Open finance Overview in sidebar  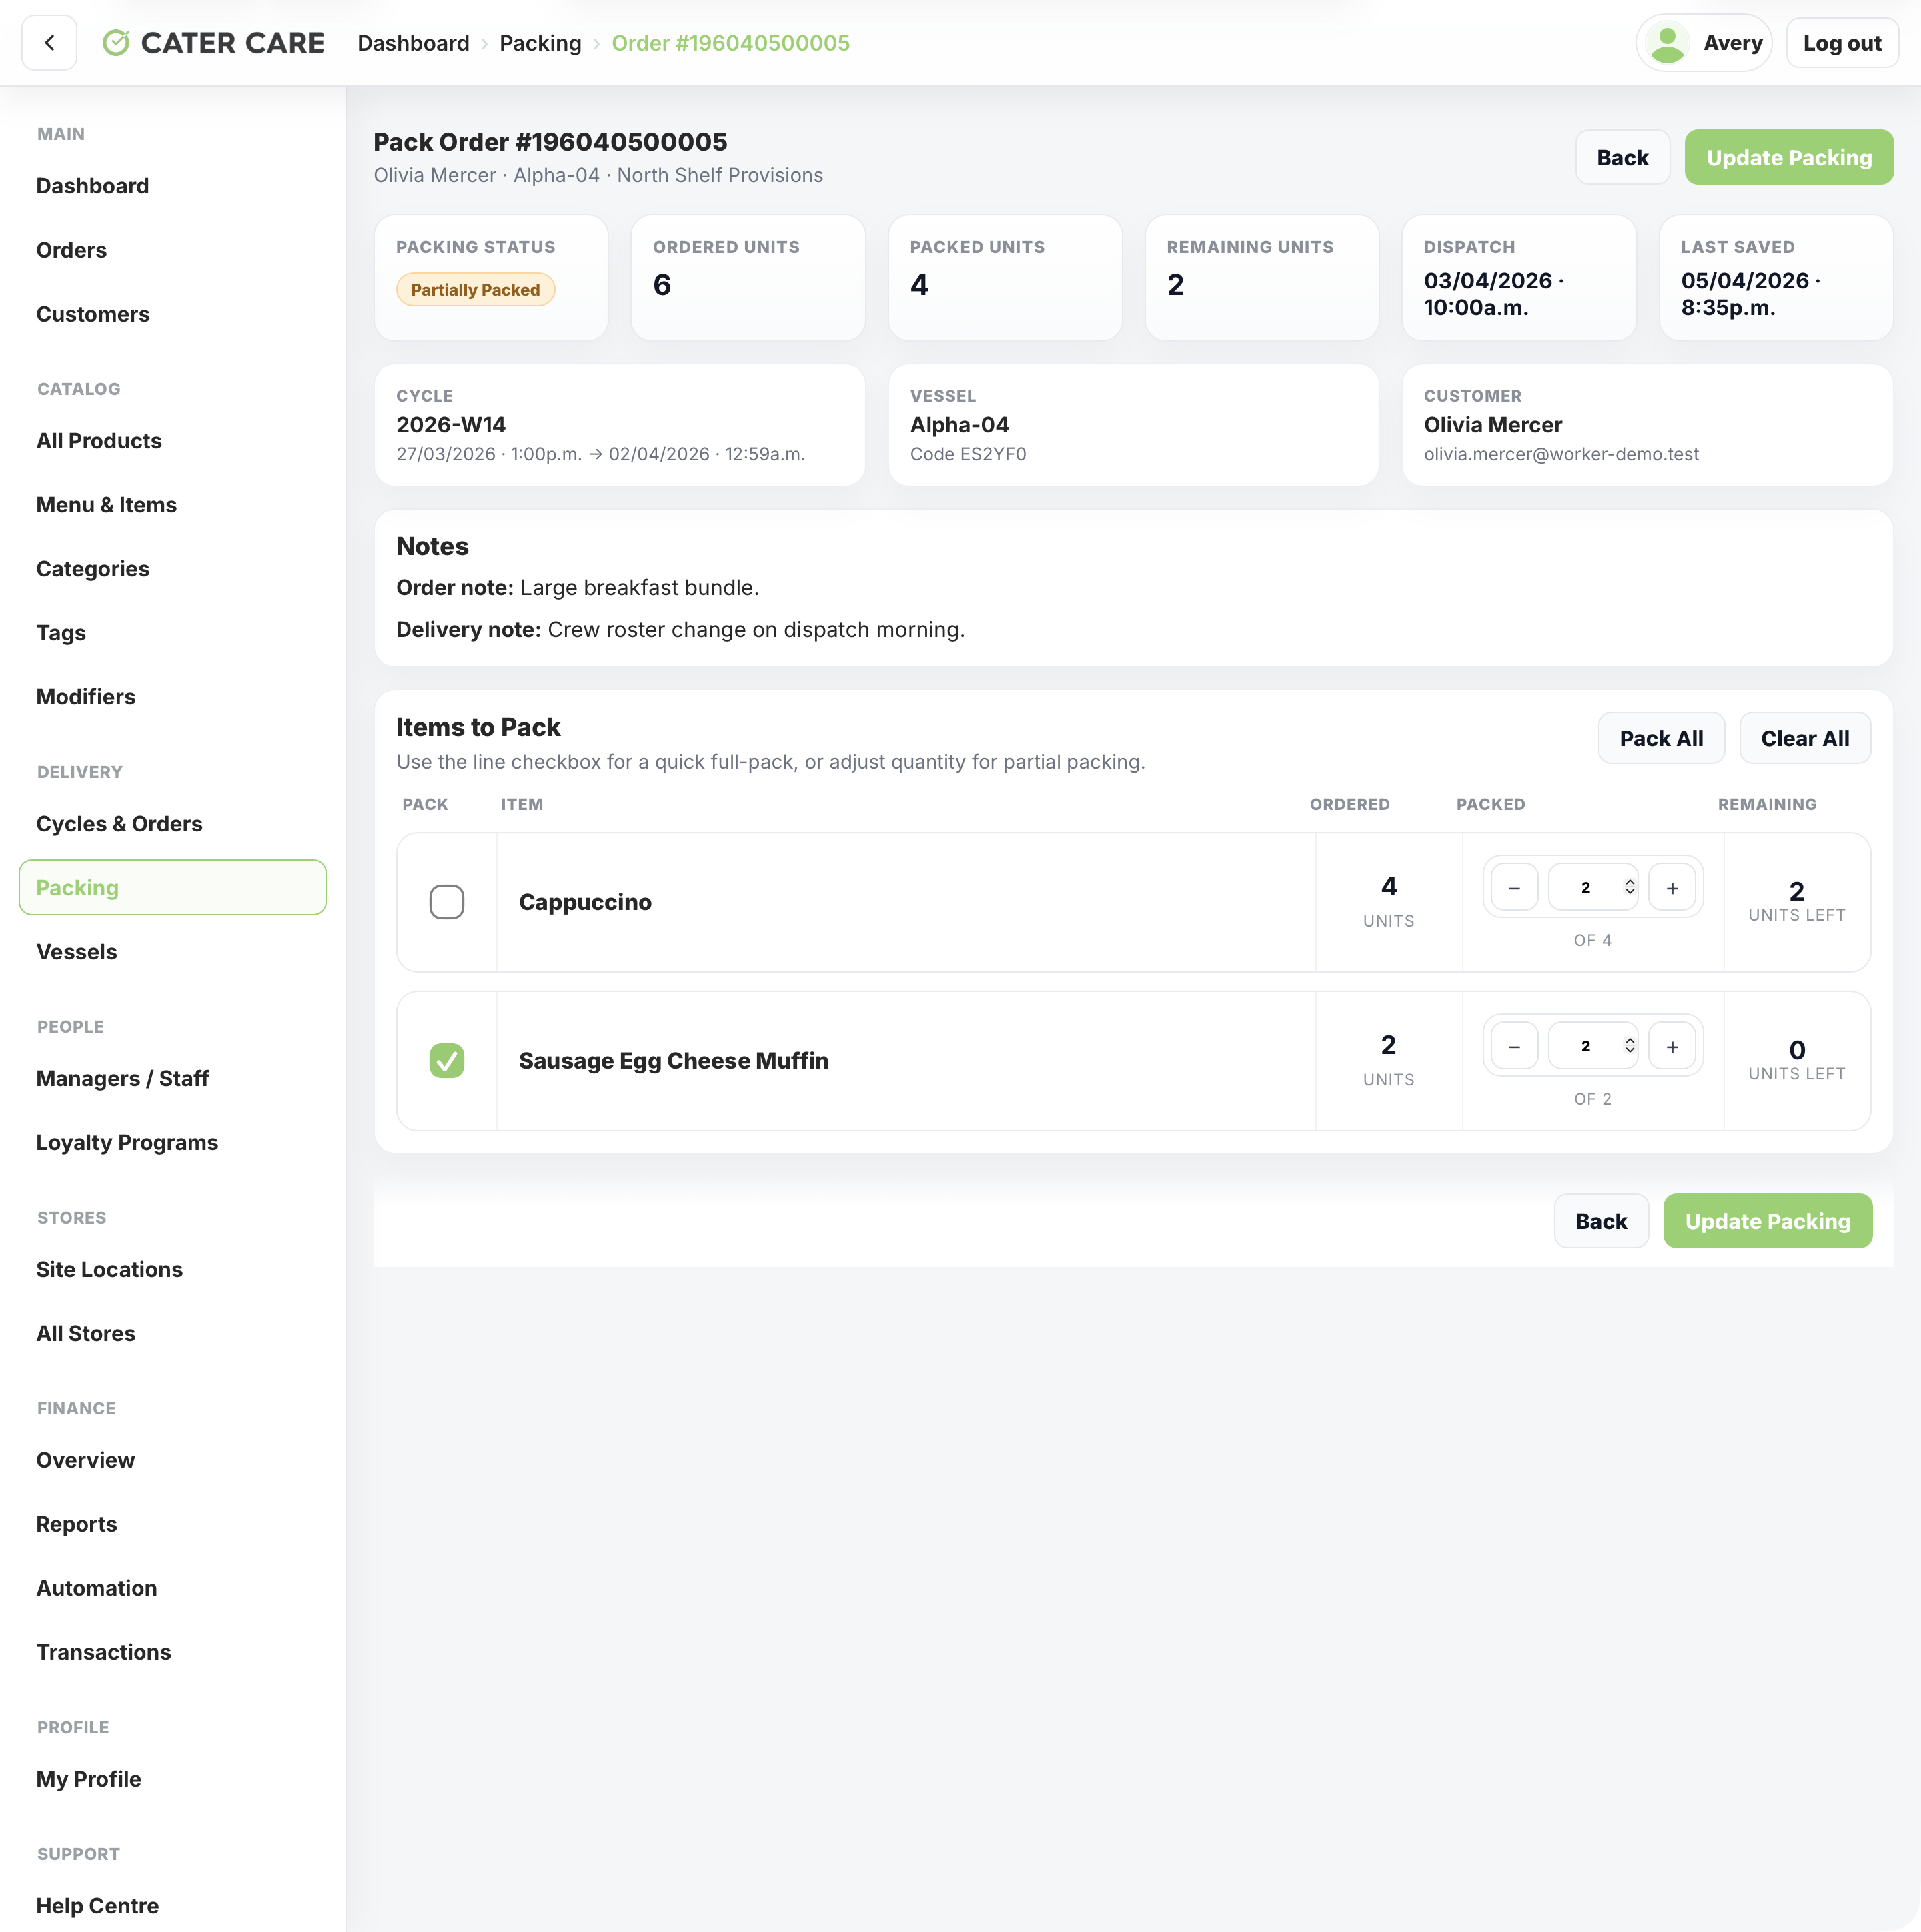coord(85,1461)
